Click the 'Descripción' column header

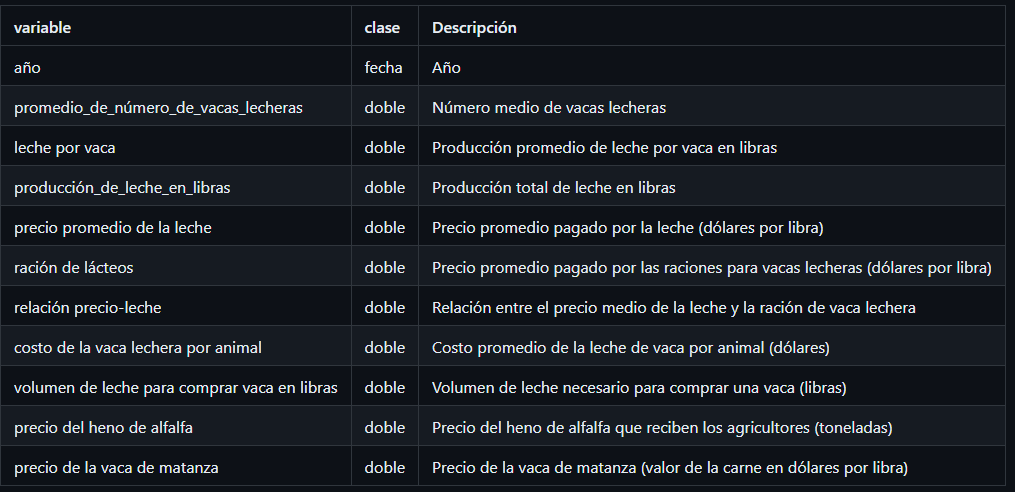474,28
